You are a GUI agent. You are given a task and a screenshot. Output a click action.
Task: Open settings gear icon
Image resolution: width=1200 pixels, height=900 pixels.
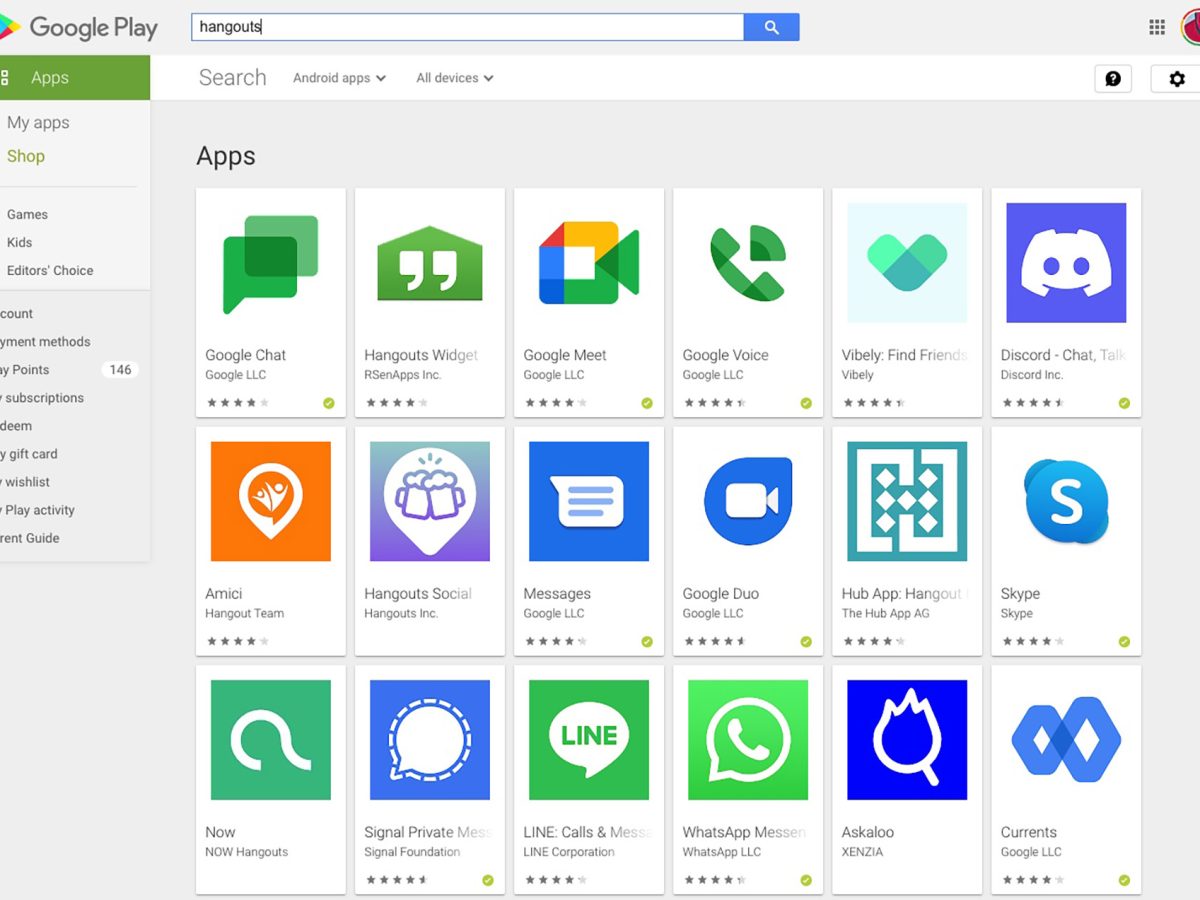[1177, 79]
